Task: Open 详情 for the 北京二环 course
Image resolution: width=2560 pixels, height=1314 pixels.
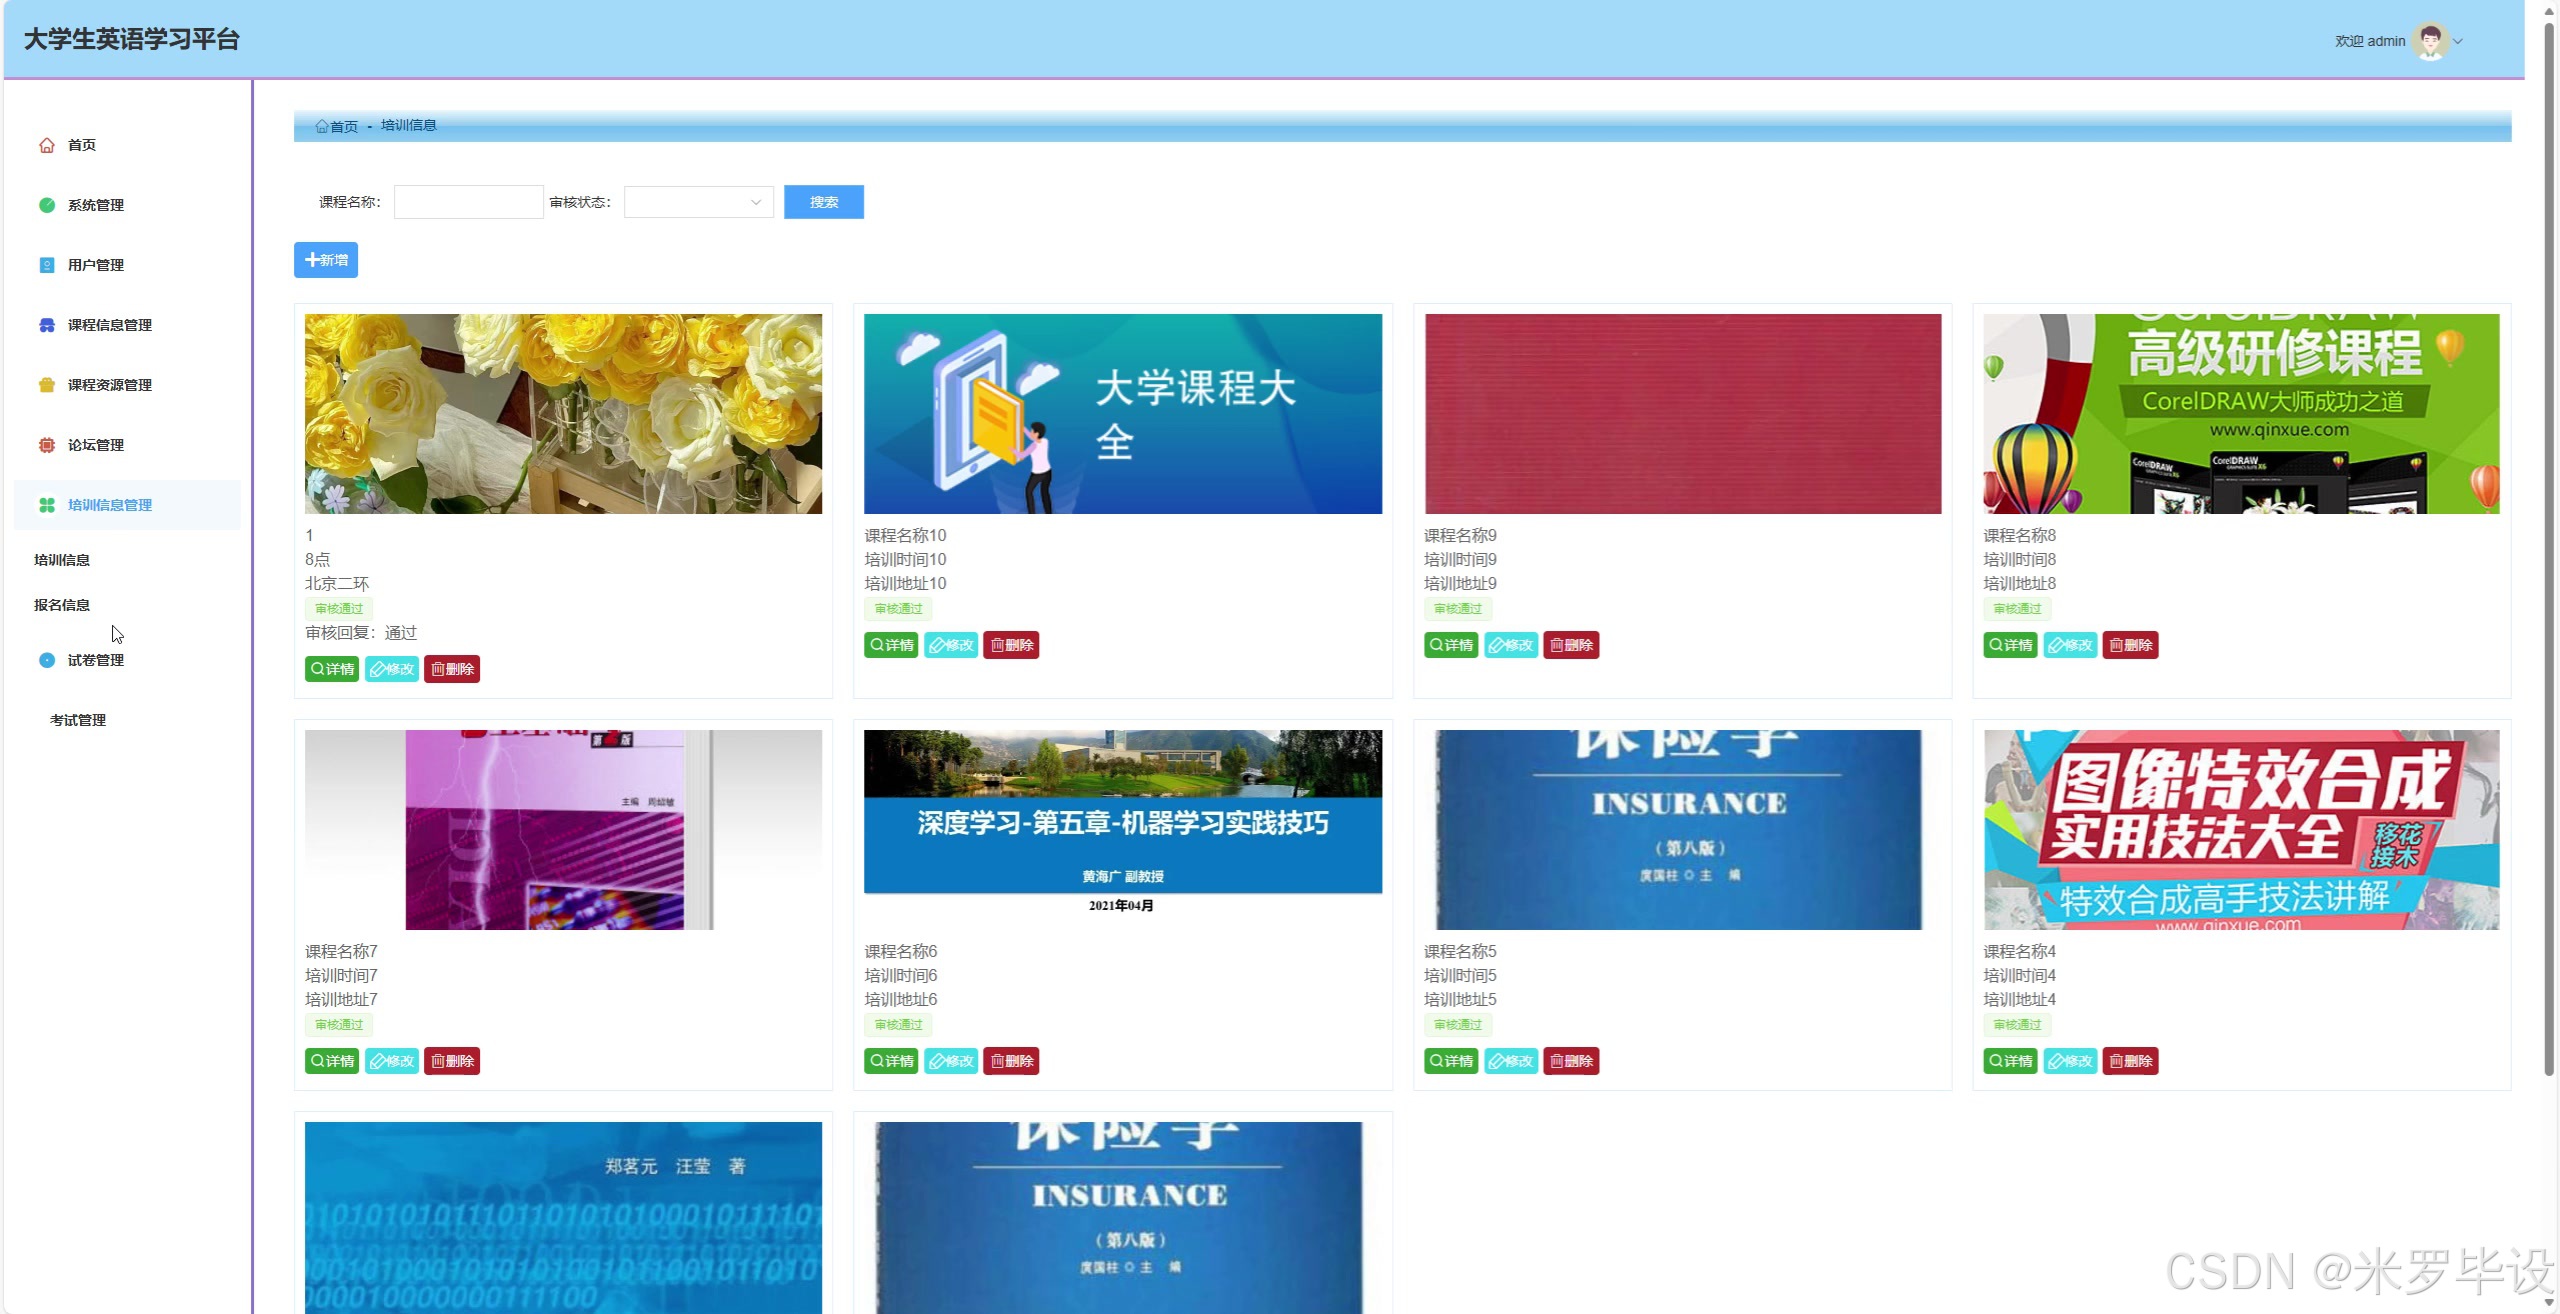Action: click(x=332, y=670)
